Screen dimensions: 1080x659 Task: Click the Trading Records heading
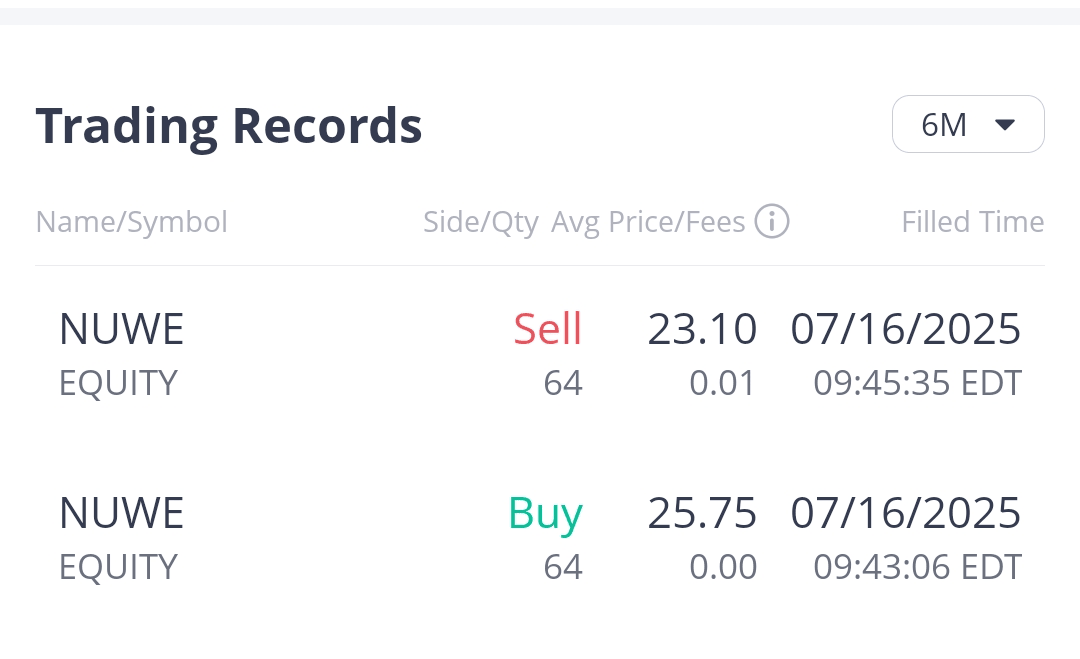(x=229, y=126)
